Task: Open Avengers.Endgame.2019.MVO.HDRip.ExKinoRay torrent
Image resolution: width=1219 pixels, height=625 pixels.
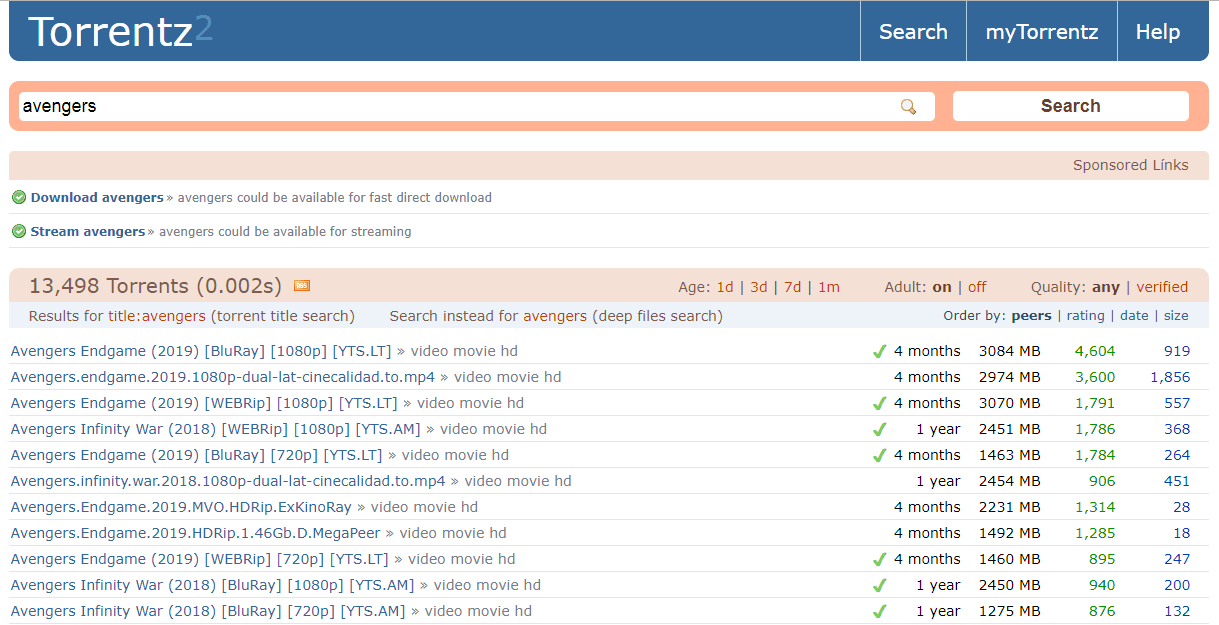Action: click(181, 507)
